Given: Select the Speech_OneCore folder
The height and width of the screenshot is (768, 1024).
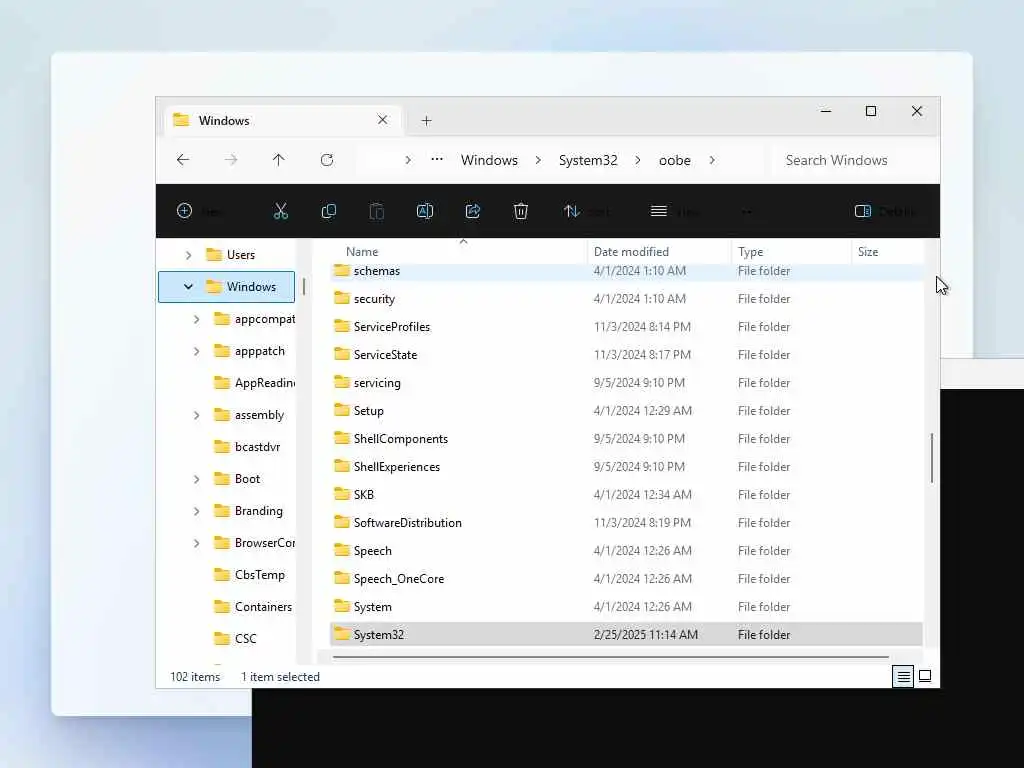Looking at the screenshot, I should [x=398, y=579].
